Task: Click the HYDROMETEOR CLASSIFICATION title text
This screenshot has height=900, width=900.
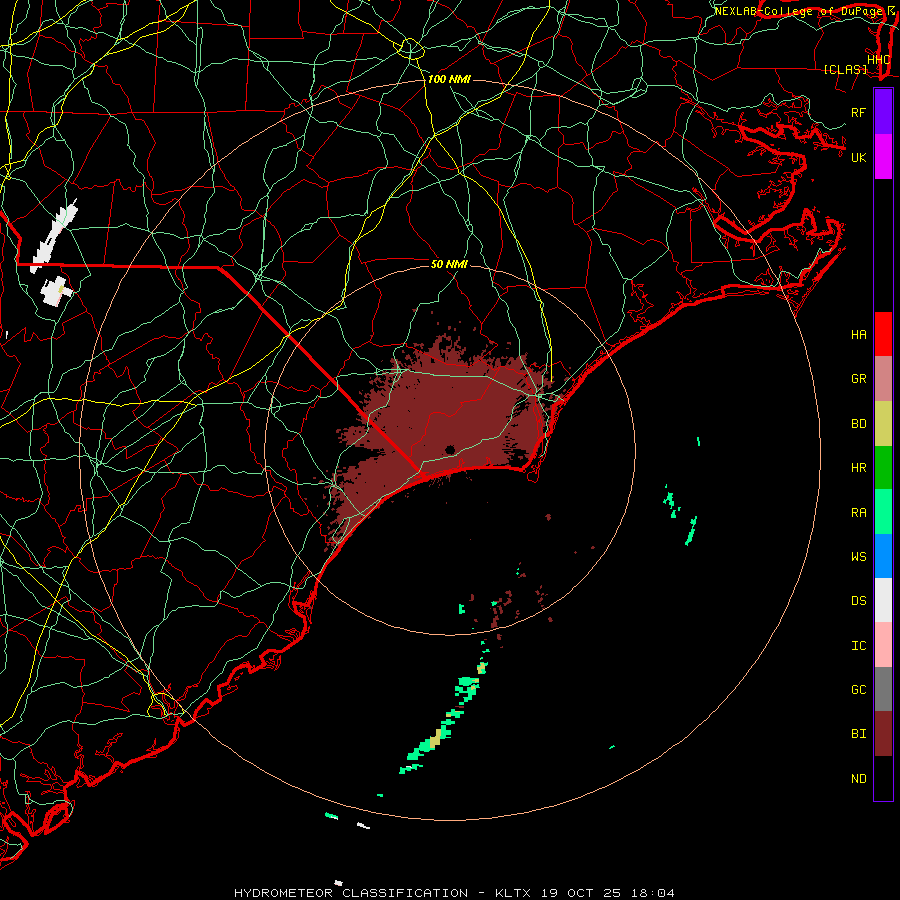Action: [351, 893]
